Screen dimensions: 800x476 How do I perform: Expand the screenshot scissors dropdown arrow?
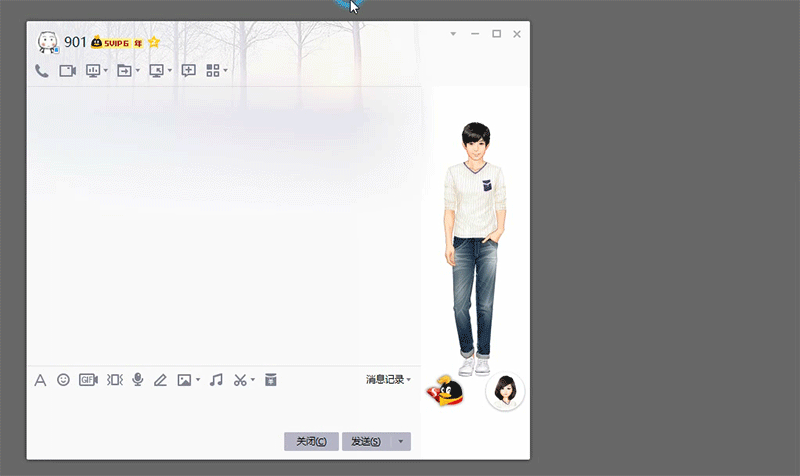pos(253,380)
